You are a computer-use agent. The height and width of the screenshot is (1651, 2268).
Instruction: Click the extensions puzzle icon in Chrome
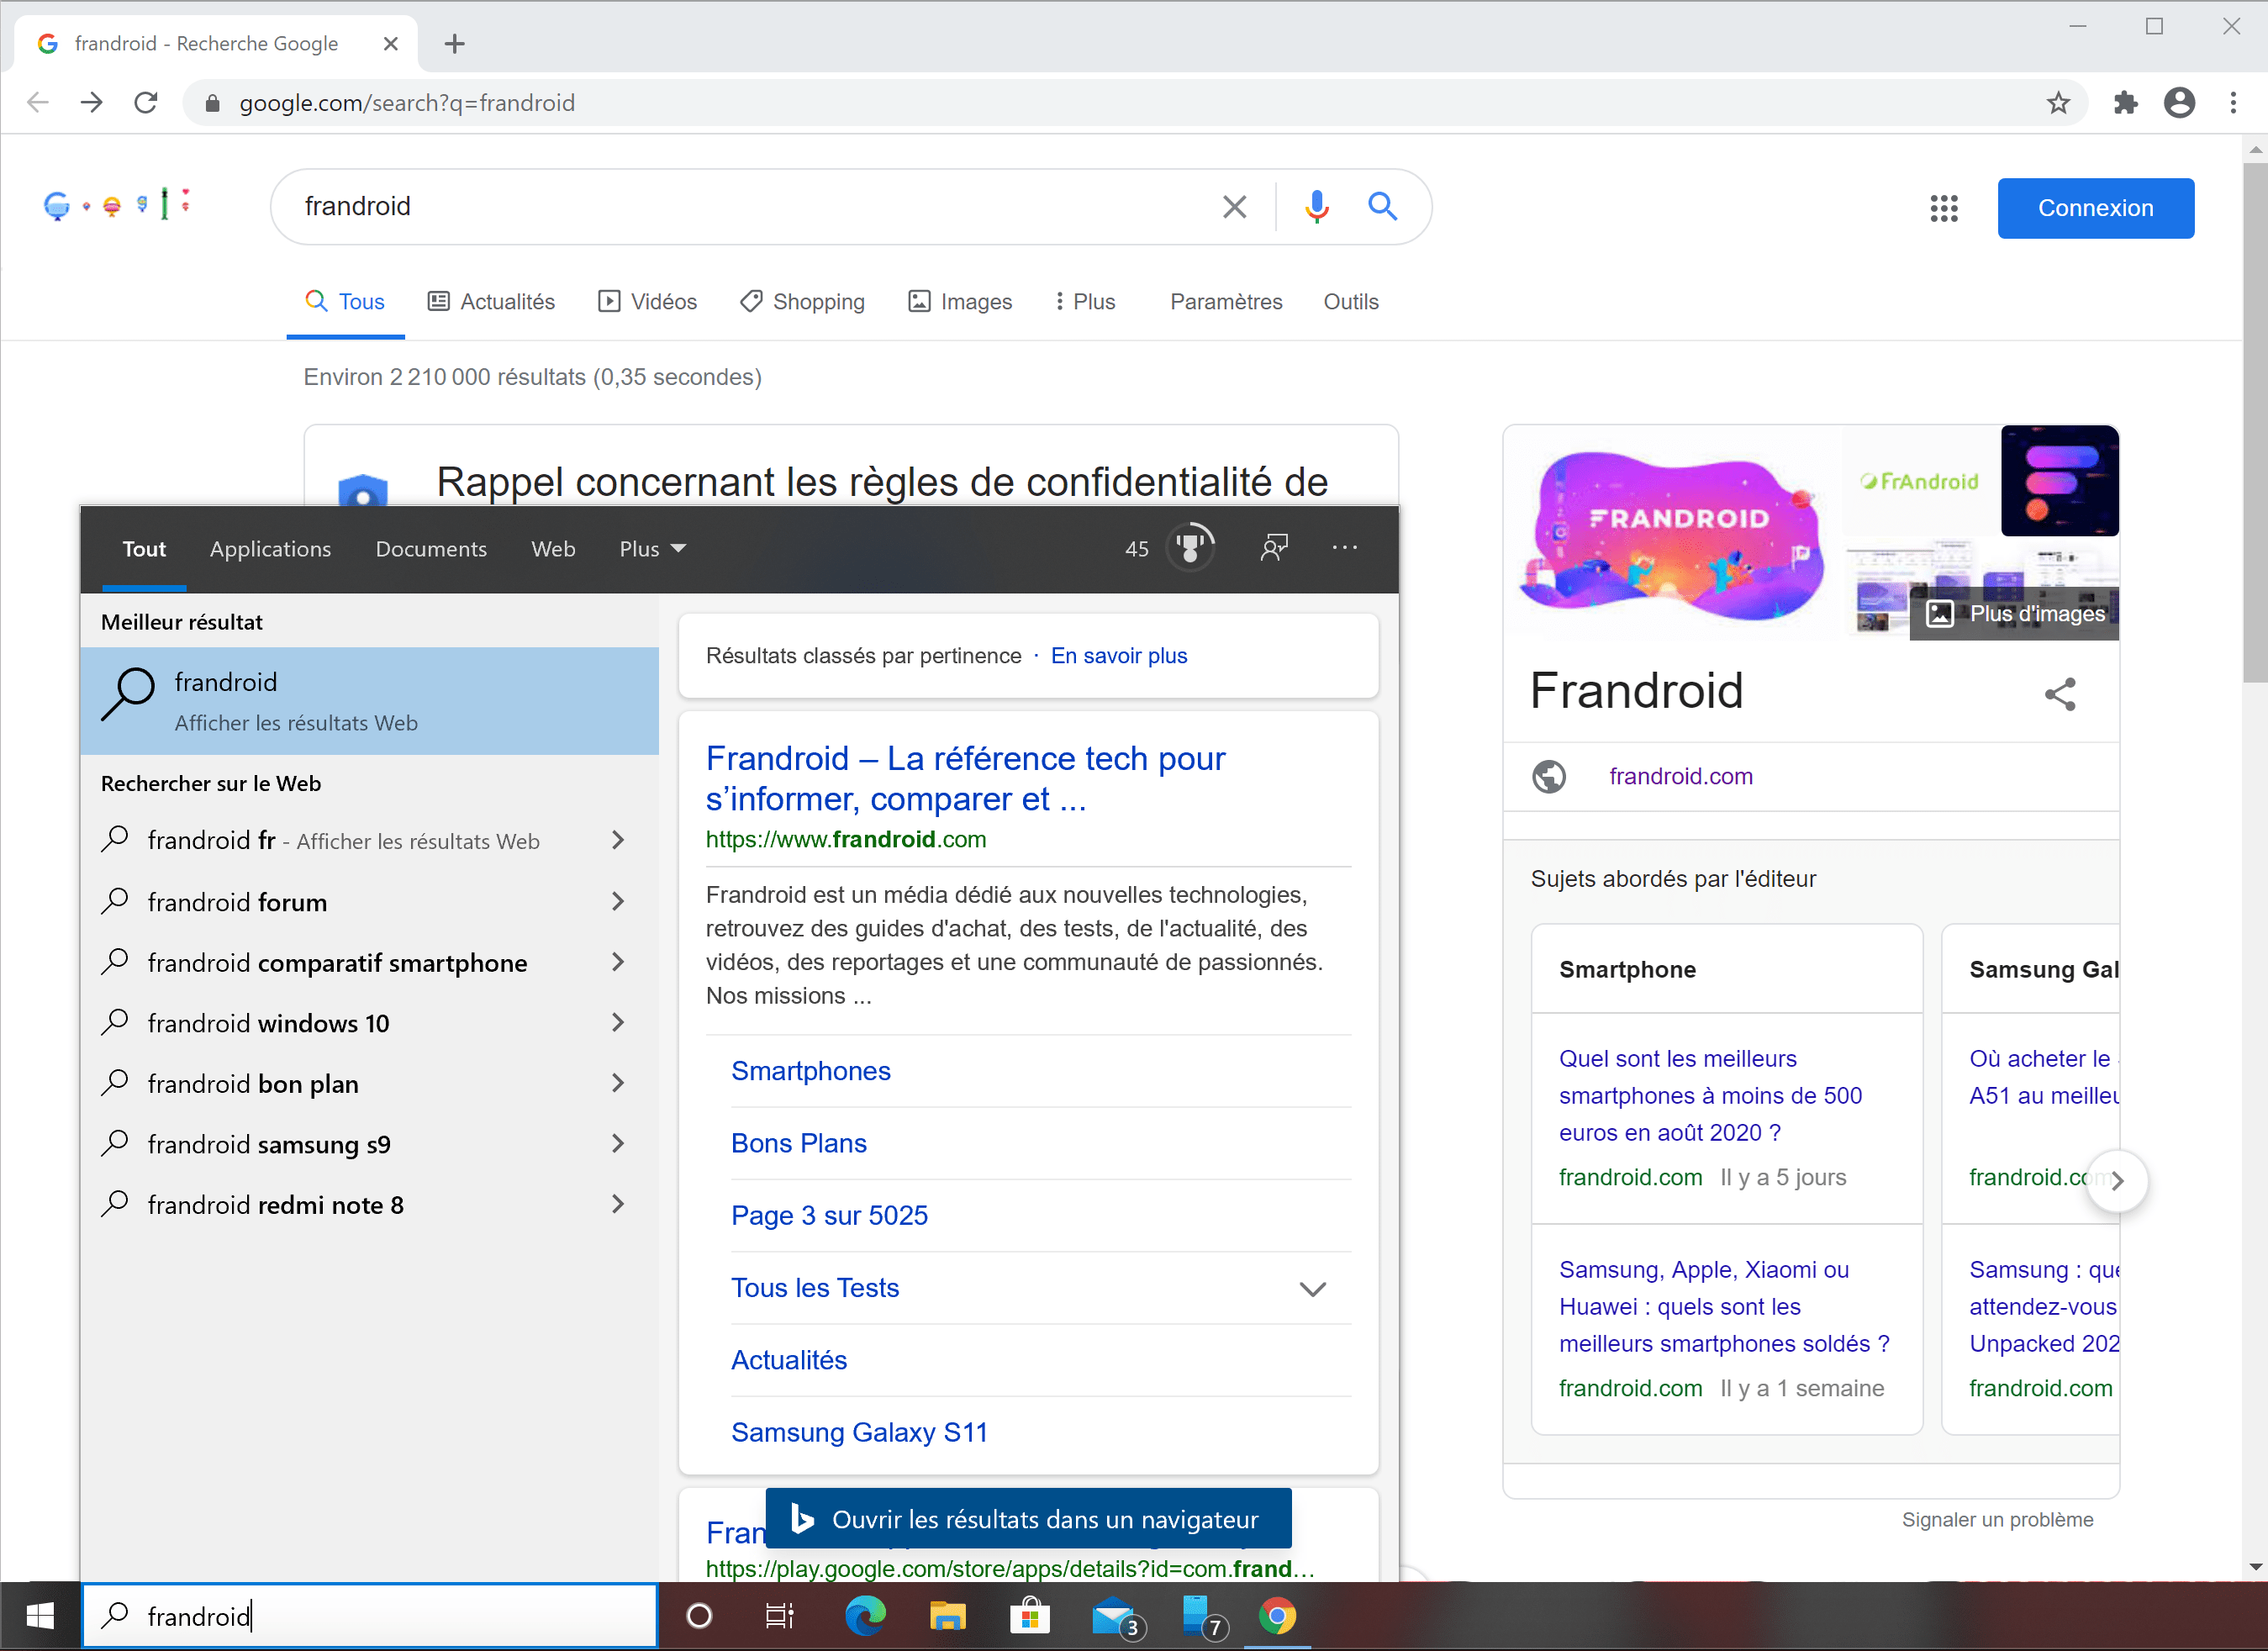point(2126,102)
